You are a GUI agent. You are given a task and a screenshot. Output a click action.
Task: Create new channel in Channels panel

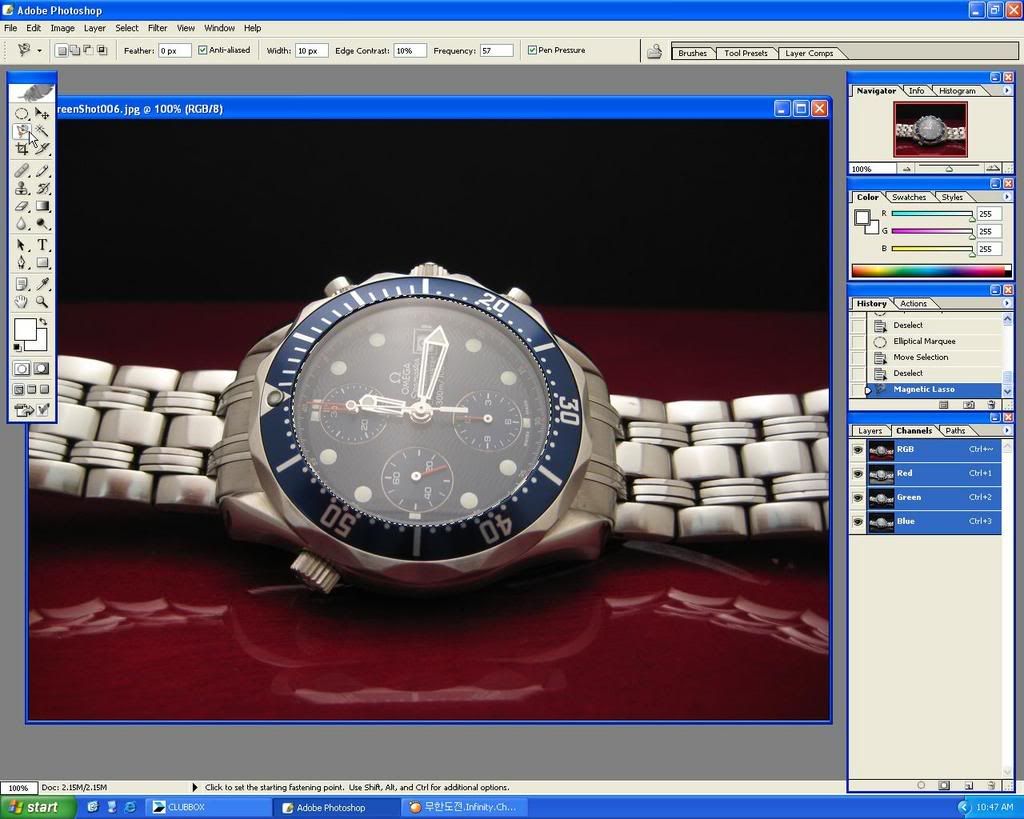[x=968, y=785]
